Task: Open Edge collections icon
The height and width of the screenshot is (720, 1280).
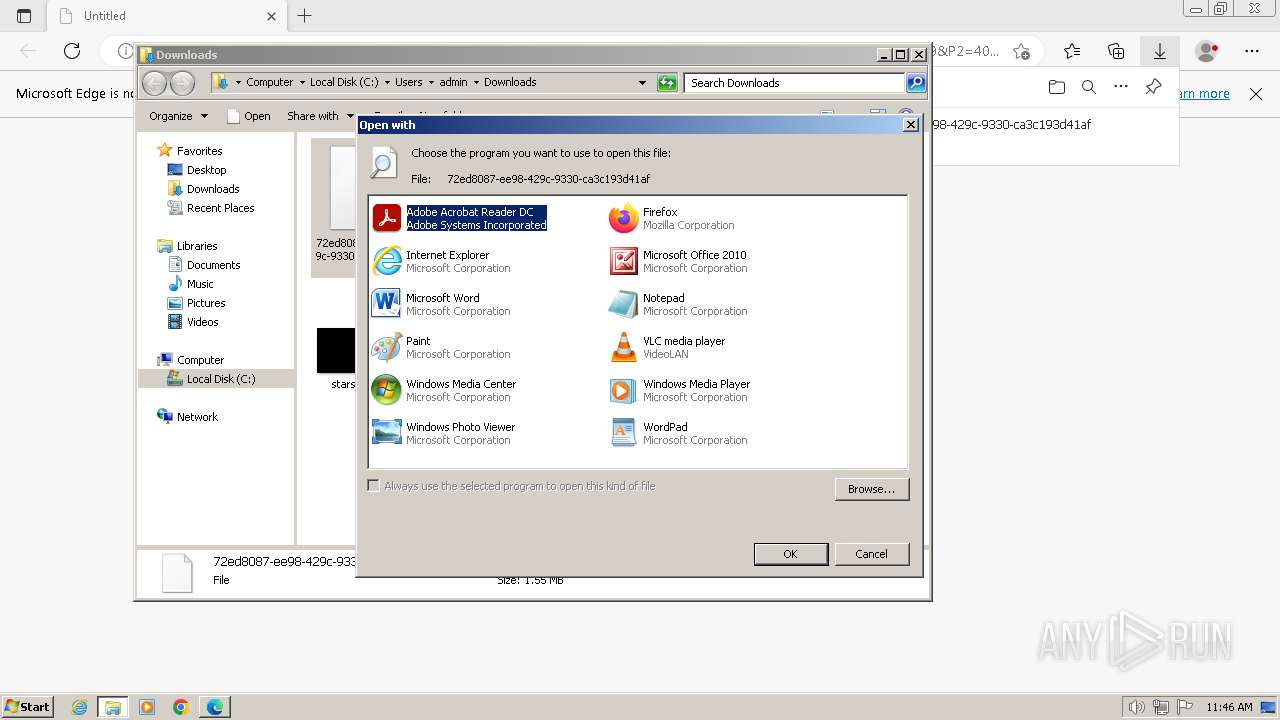Action: click(x=1116, y=51)
